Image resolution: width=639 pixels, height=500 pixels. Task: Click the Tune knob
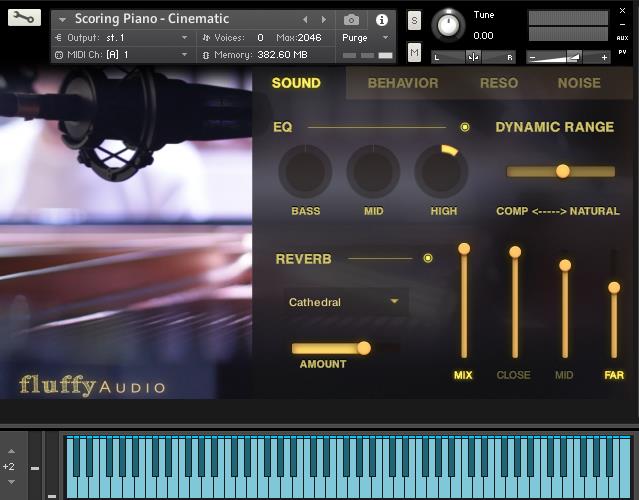(449, 24)
